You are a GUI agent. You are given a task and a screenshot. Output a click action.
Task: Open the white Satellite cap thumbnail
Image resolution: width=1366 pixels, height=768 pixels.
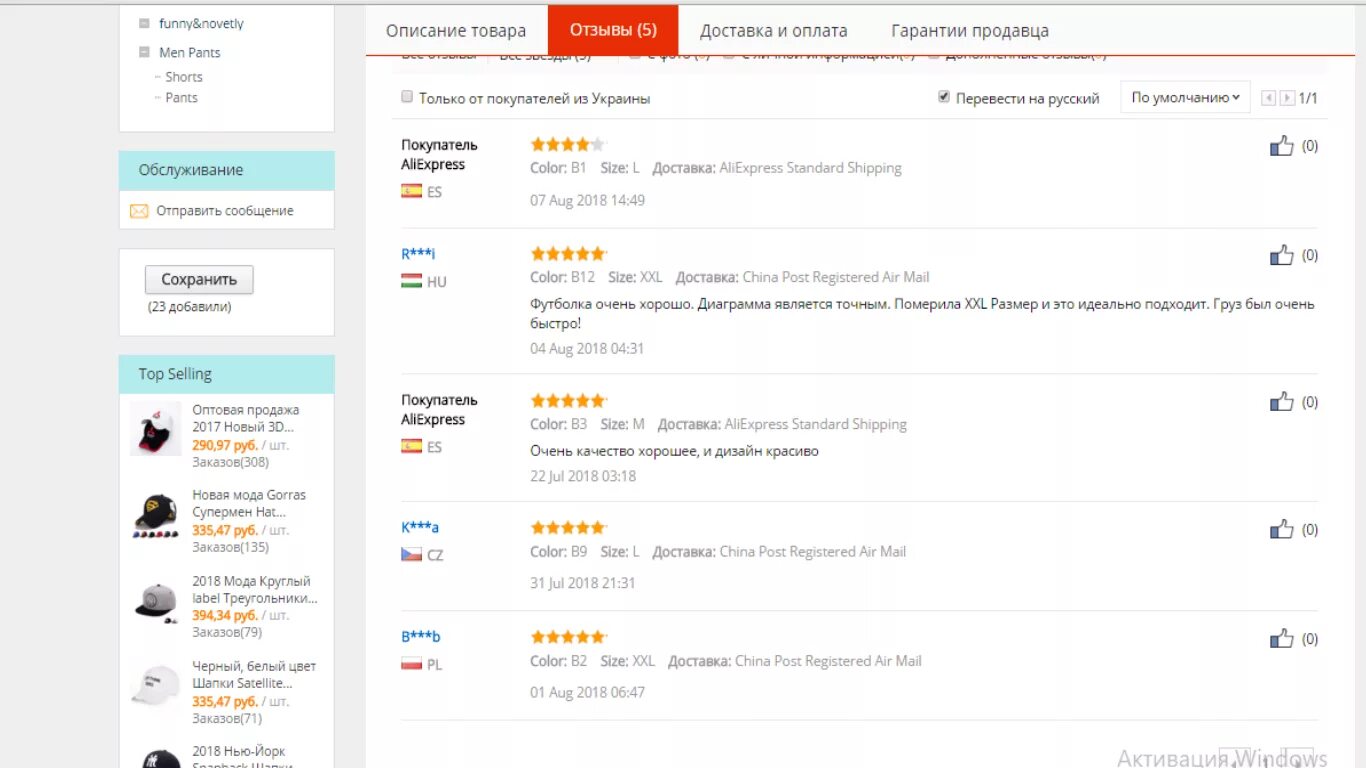(156, 685)
